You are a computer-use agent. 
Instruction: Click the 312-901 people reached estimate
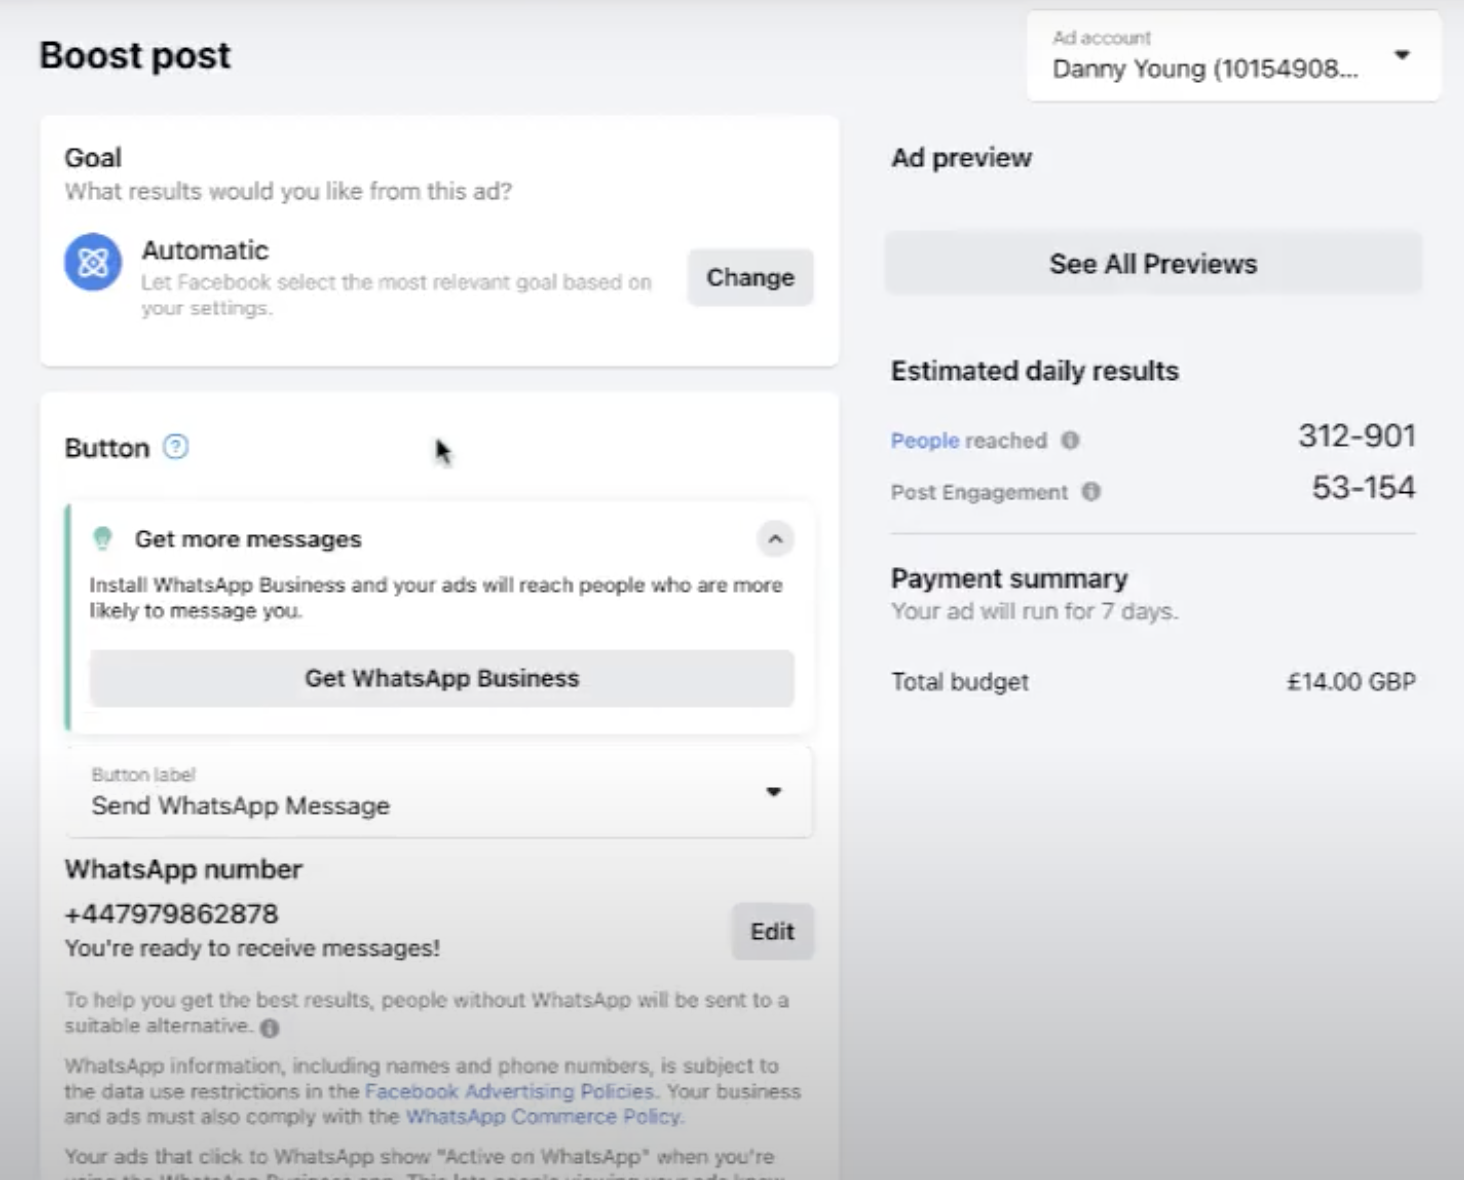(1357, 435)
